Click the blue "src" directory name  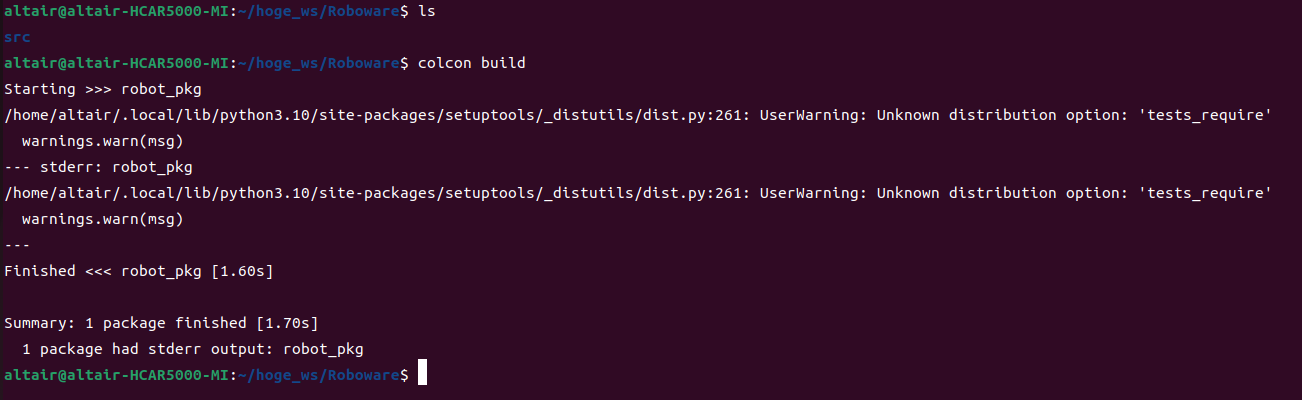pyautogui.click(x=17, y=37)
